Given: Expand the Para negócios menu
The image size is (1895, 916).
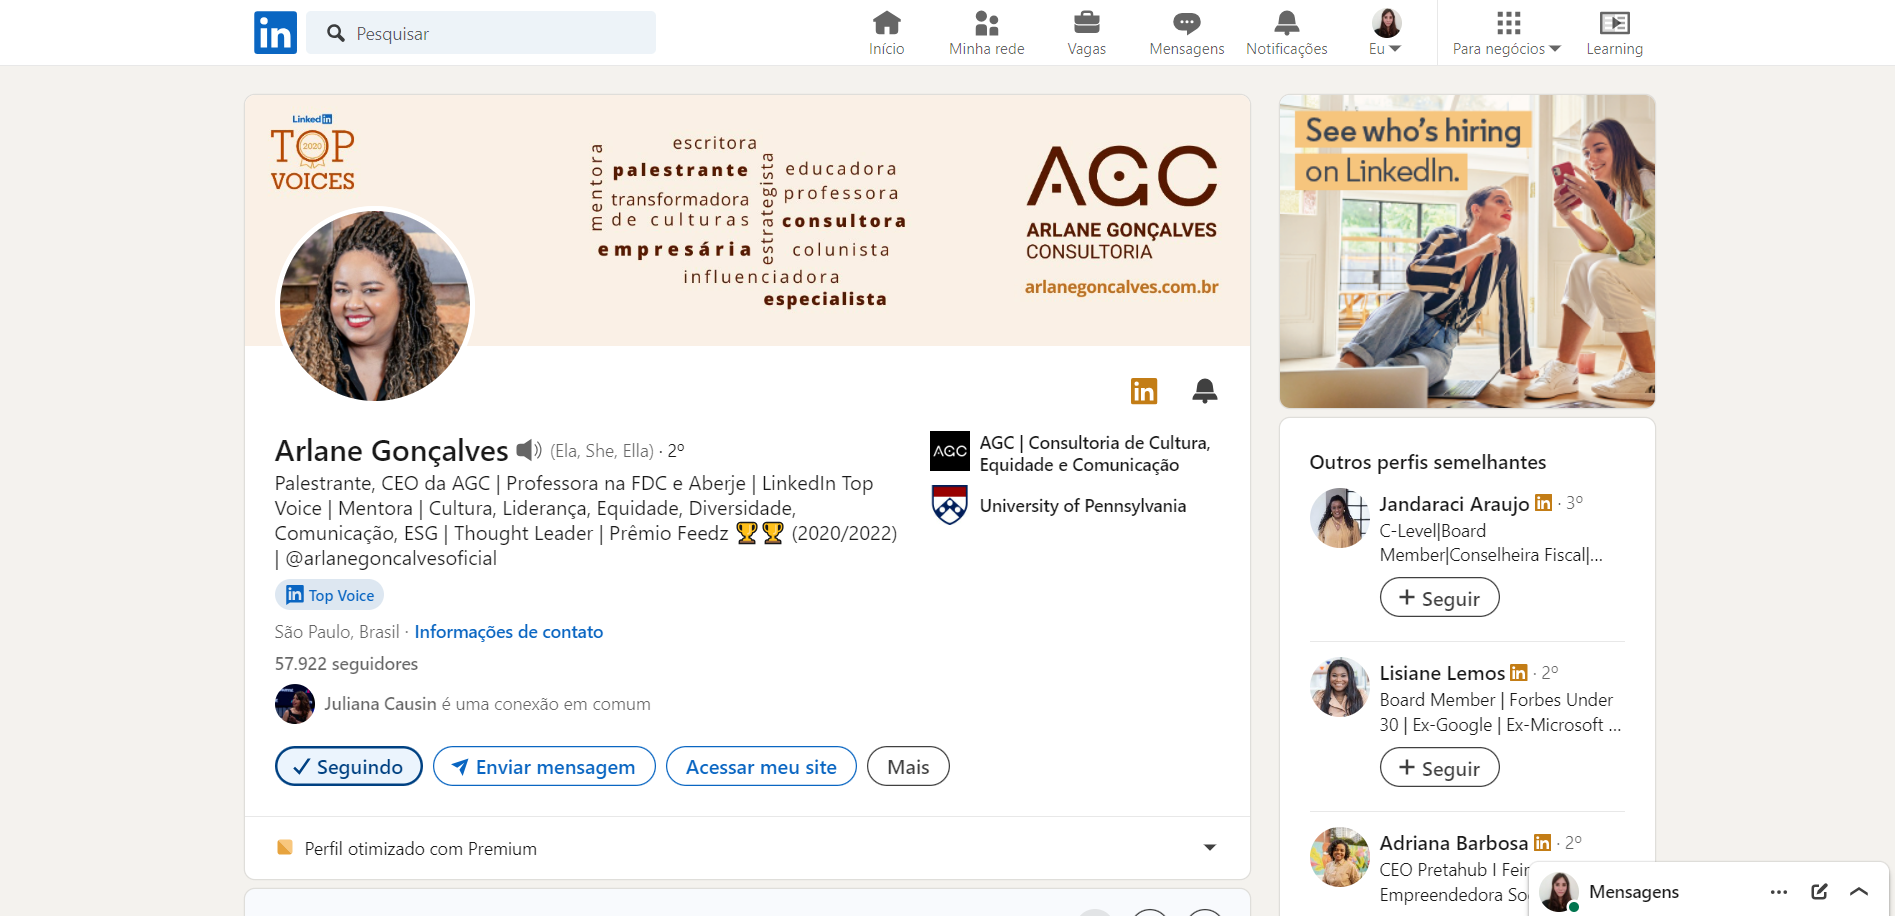Looking at the screenshot, I should coord(1506,33).
